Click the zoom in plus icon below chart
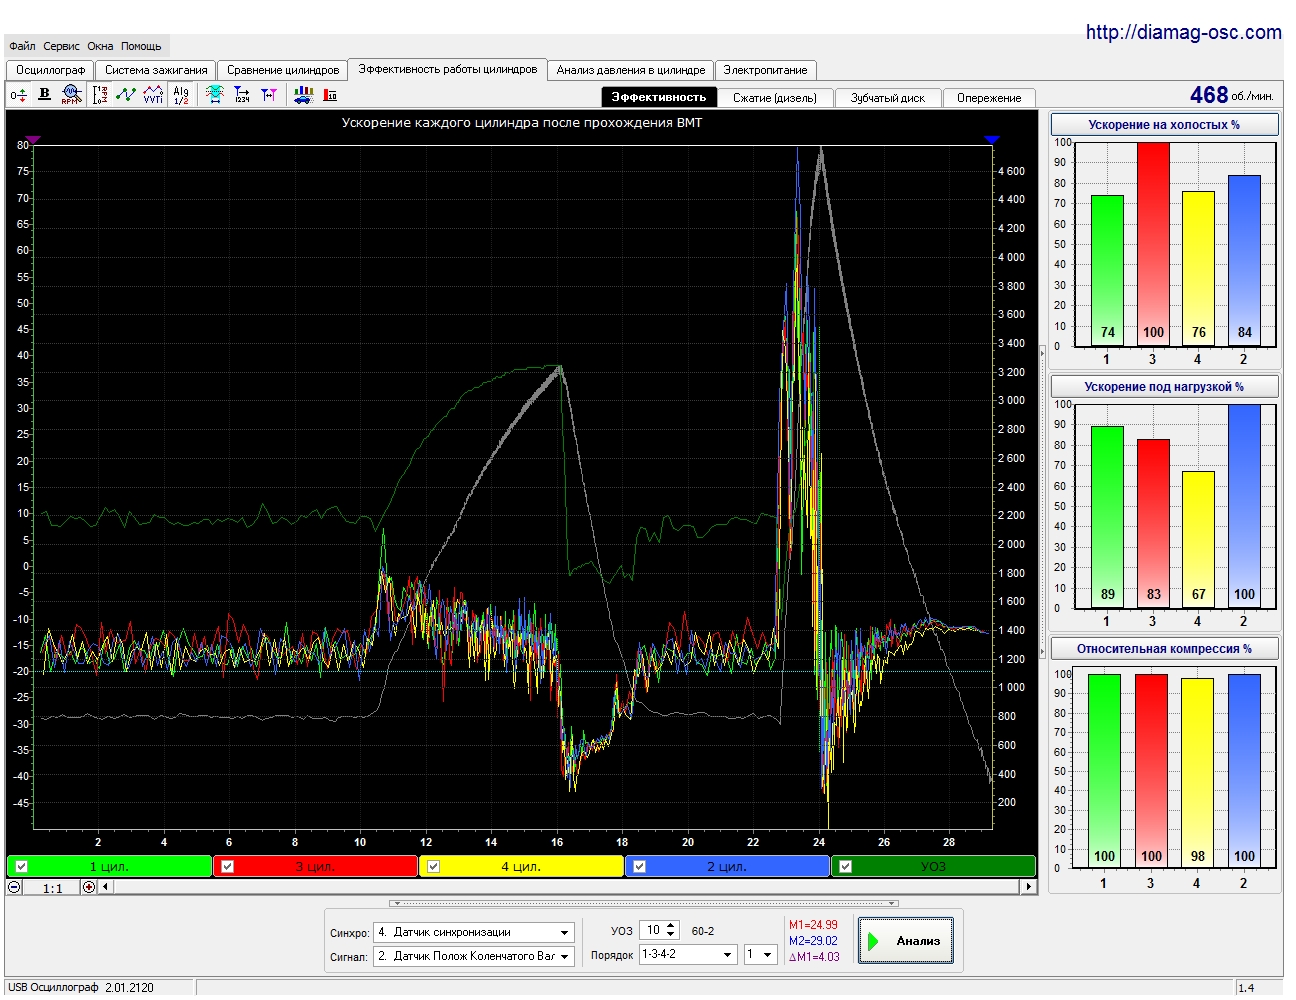The width and height of the screenshot is (1296, 1000). [89, 887]
